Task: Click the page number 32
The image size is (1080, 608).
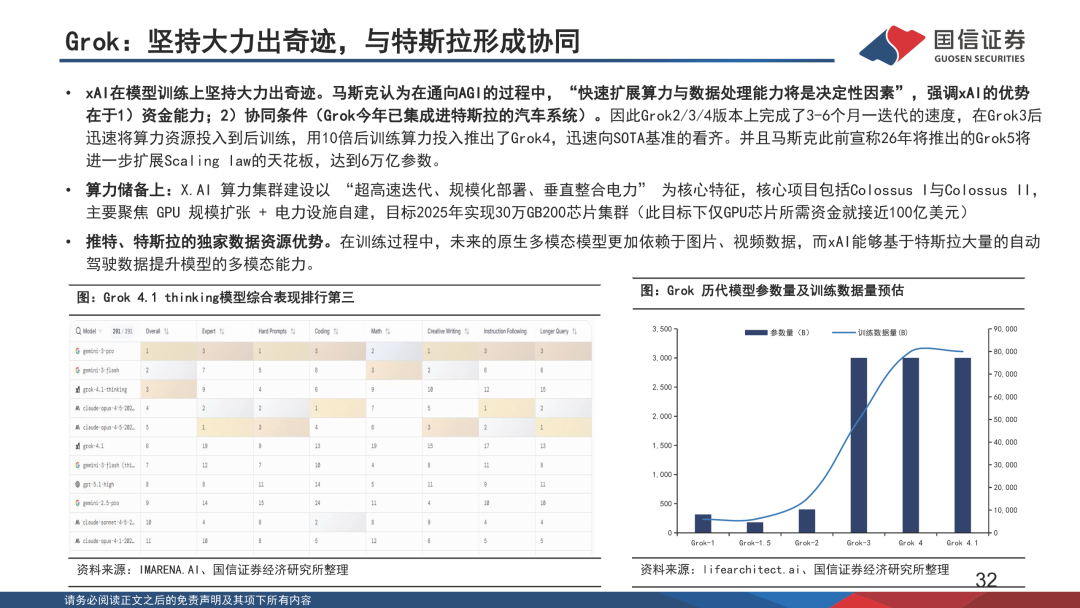Action: point(986,580)
